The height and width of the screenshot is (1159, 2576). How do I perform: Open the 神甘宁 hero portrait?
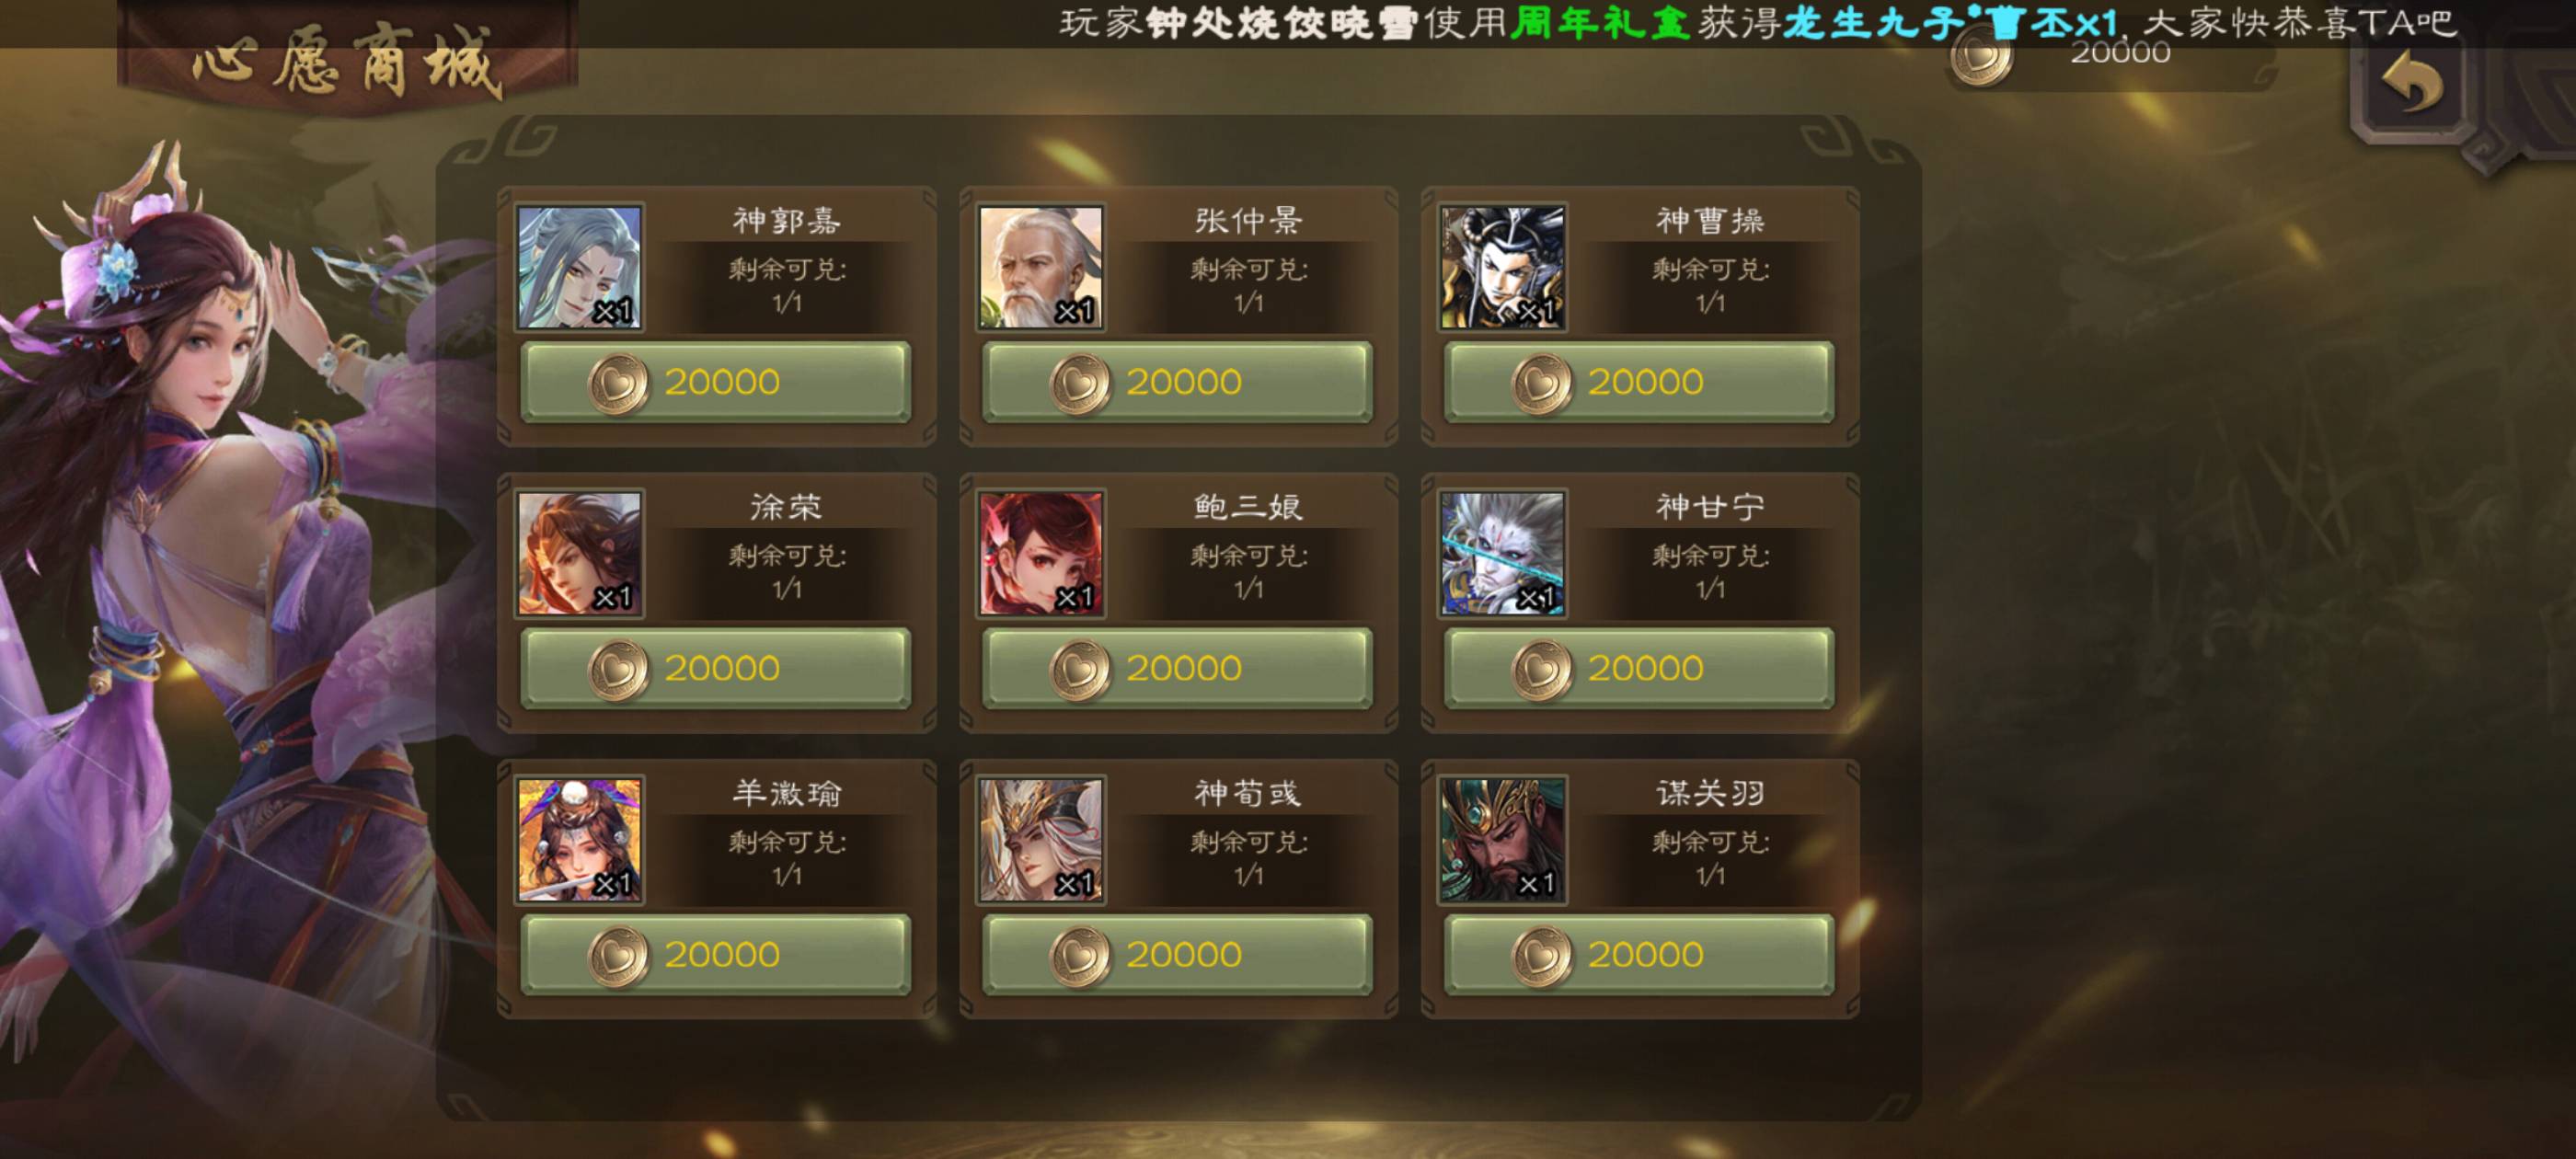(1503, 554)
